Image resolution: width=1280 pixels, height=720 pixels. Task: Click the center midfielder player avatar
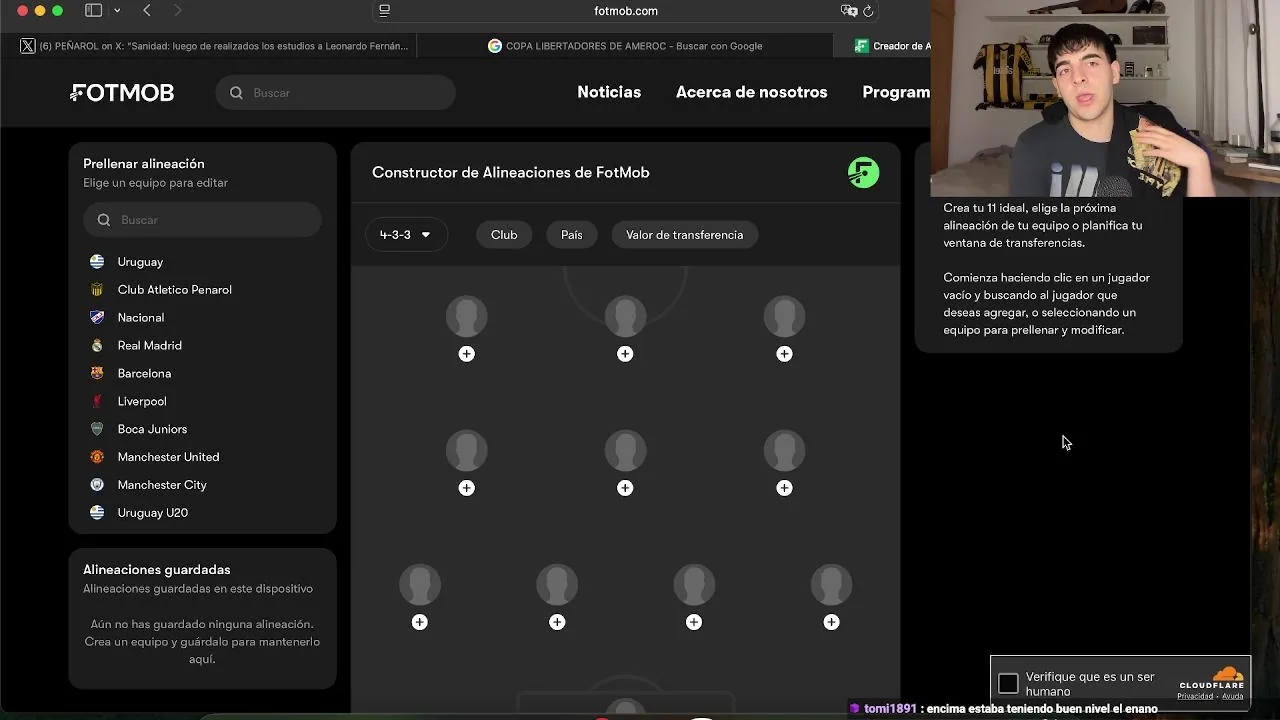click(x=625, y=451)
